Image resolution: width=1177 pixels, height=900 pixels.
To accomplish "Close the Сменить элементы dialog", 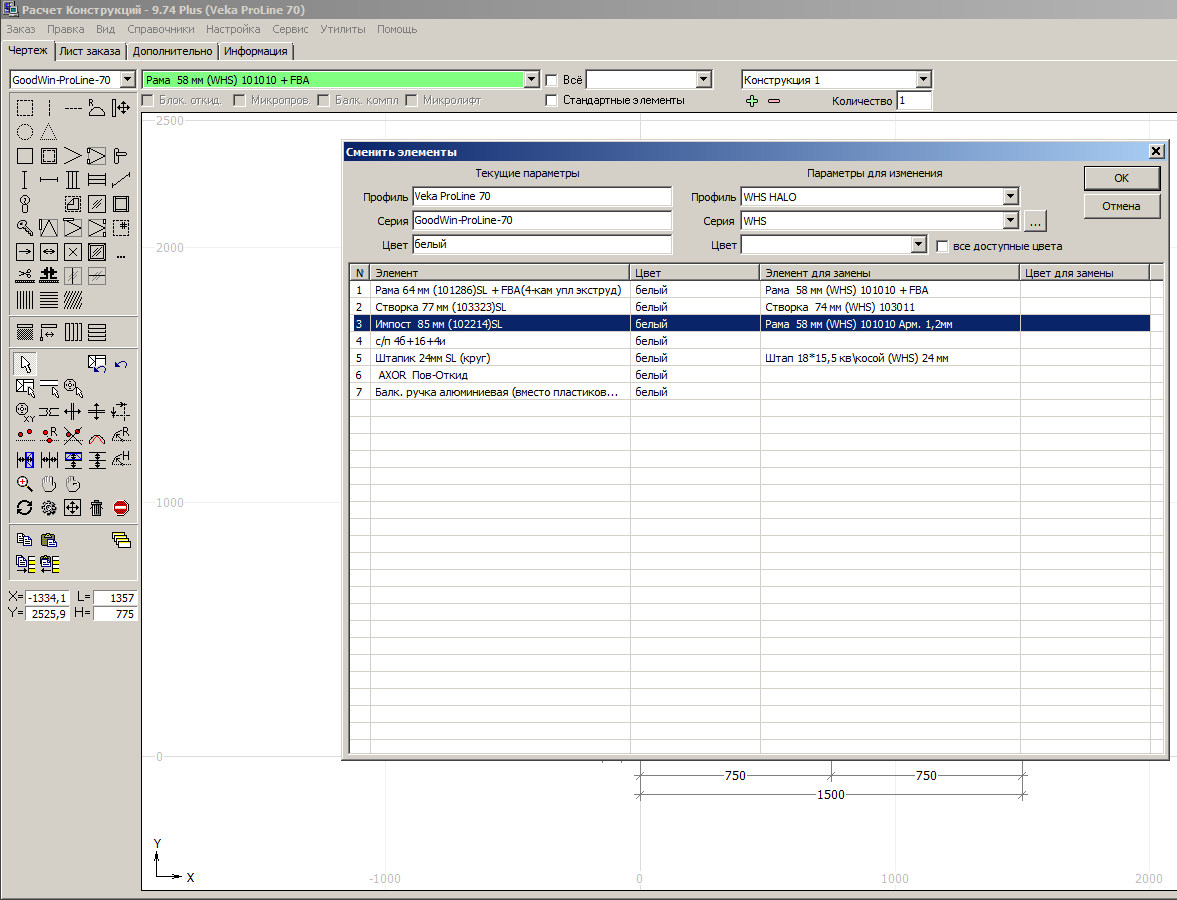I will pos(1156,152).
